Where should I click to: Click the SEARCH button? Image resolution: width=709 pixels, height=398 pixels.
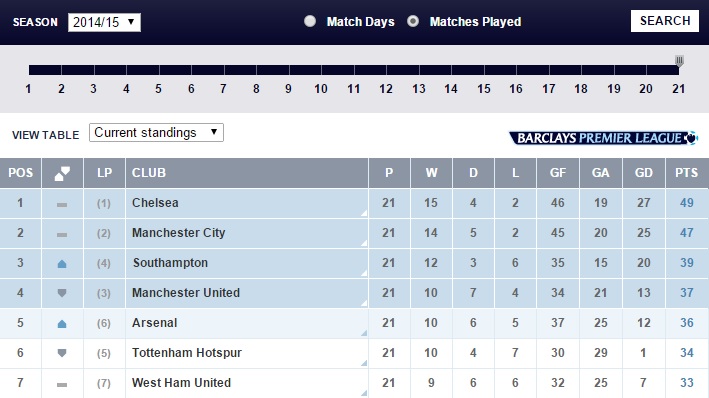(665, 21)
